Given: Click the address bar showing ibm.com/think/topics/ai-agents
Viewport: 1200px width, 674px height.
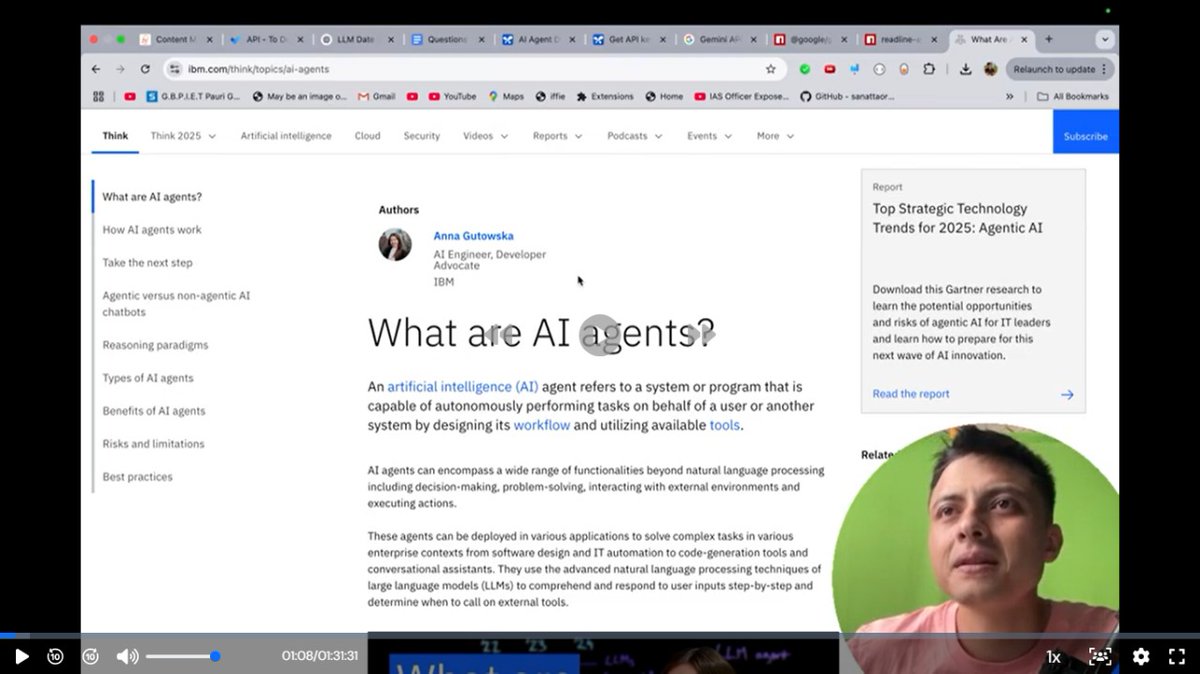Looking at the screenshot, I should point(474,69).
